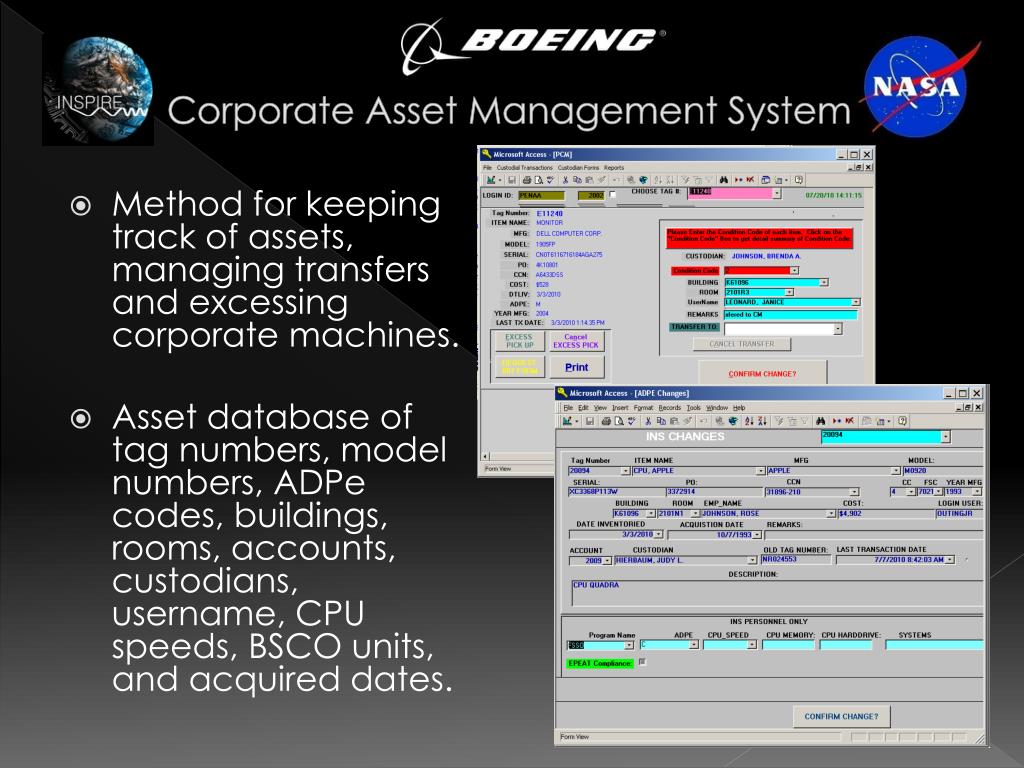
Task: Open the MFG APPLE dropdown
Action: coord(896,471)
